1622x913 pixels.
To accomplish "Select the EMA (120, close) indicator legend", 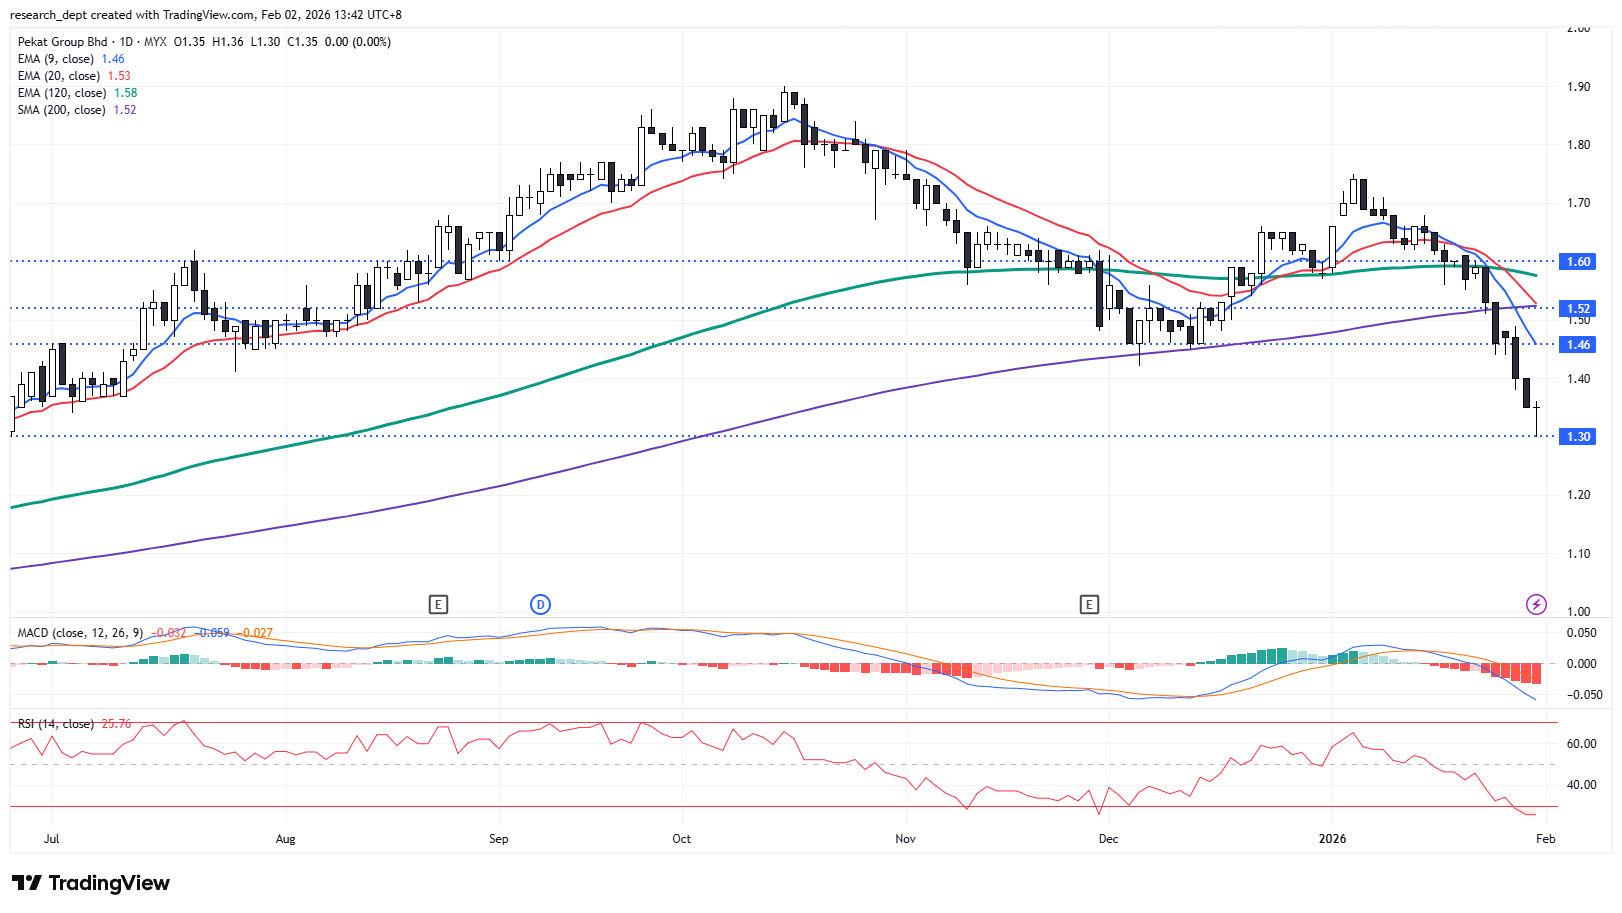I will coord(62,93).
